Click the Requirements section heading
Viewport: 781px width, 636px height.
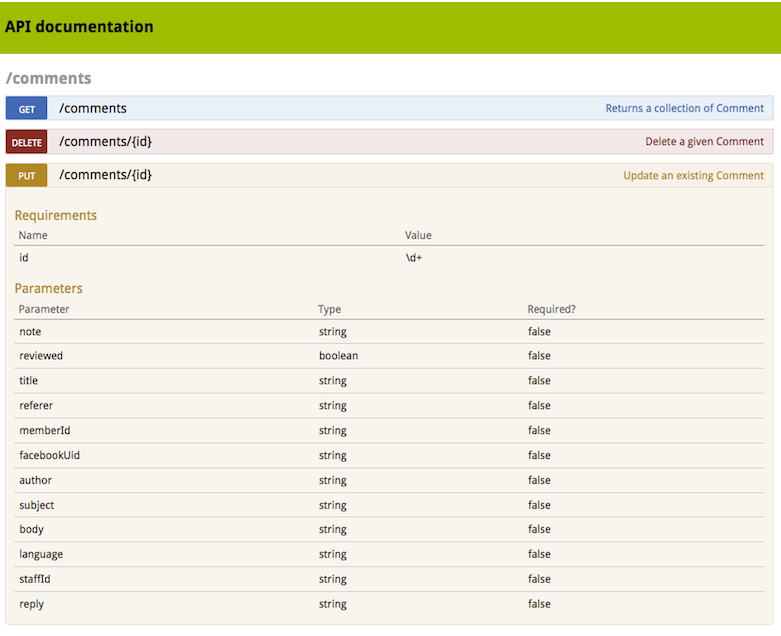(56, 215)
